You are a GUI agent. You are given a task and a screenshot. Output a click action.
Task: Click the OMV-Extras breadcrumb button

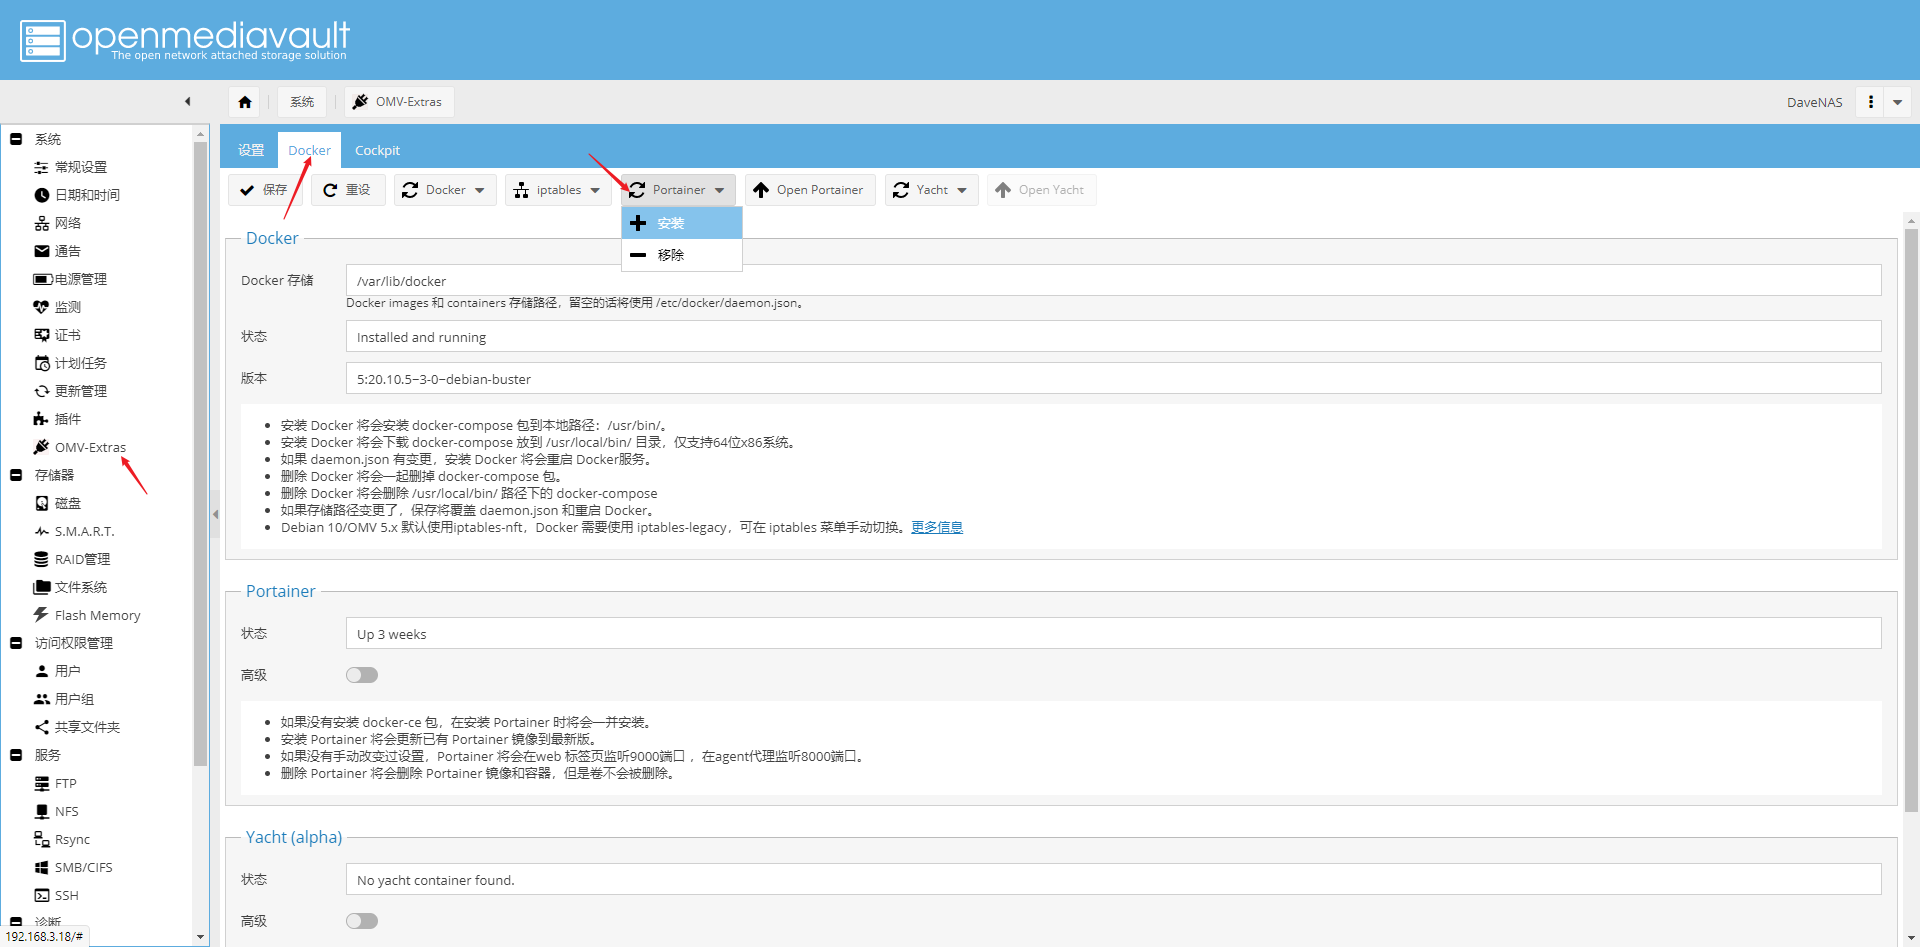click(x=398, y=102)
